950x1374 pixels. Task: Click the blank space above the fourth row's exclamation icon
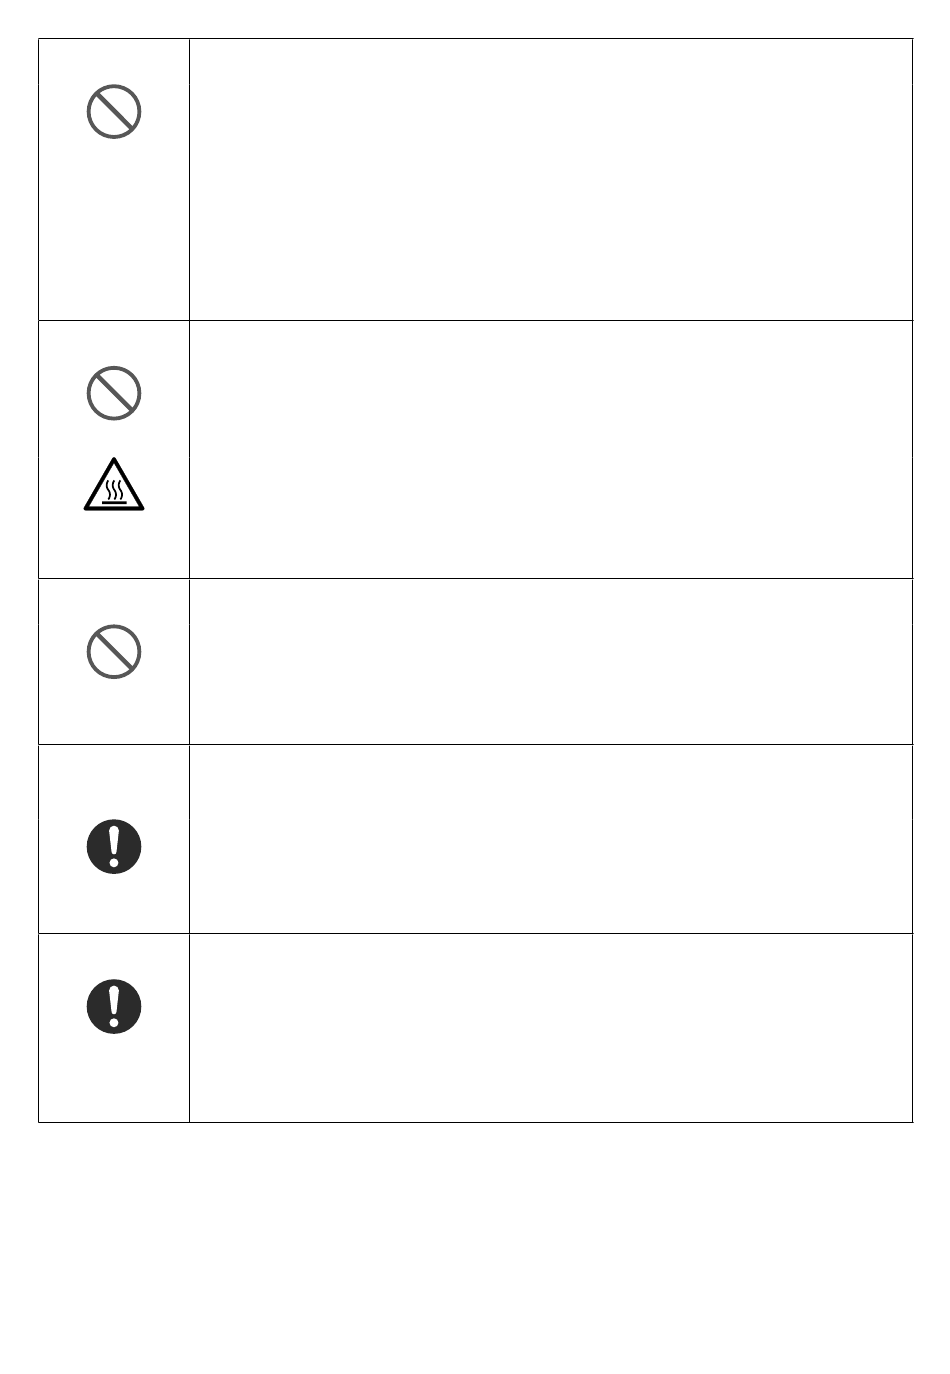point(114,781)
